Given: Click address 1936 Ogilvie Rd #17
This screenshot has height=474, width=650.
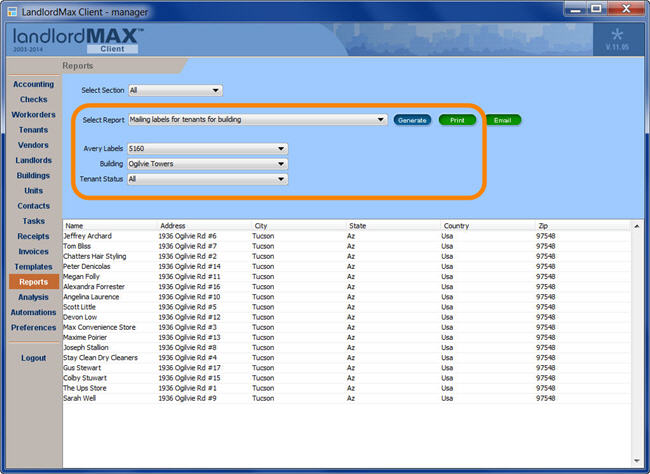Looking at the screenshot, I should pos(189,368).
